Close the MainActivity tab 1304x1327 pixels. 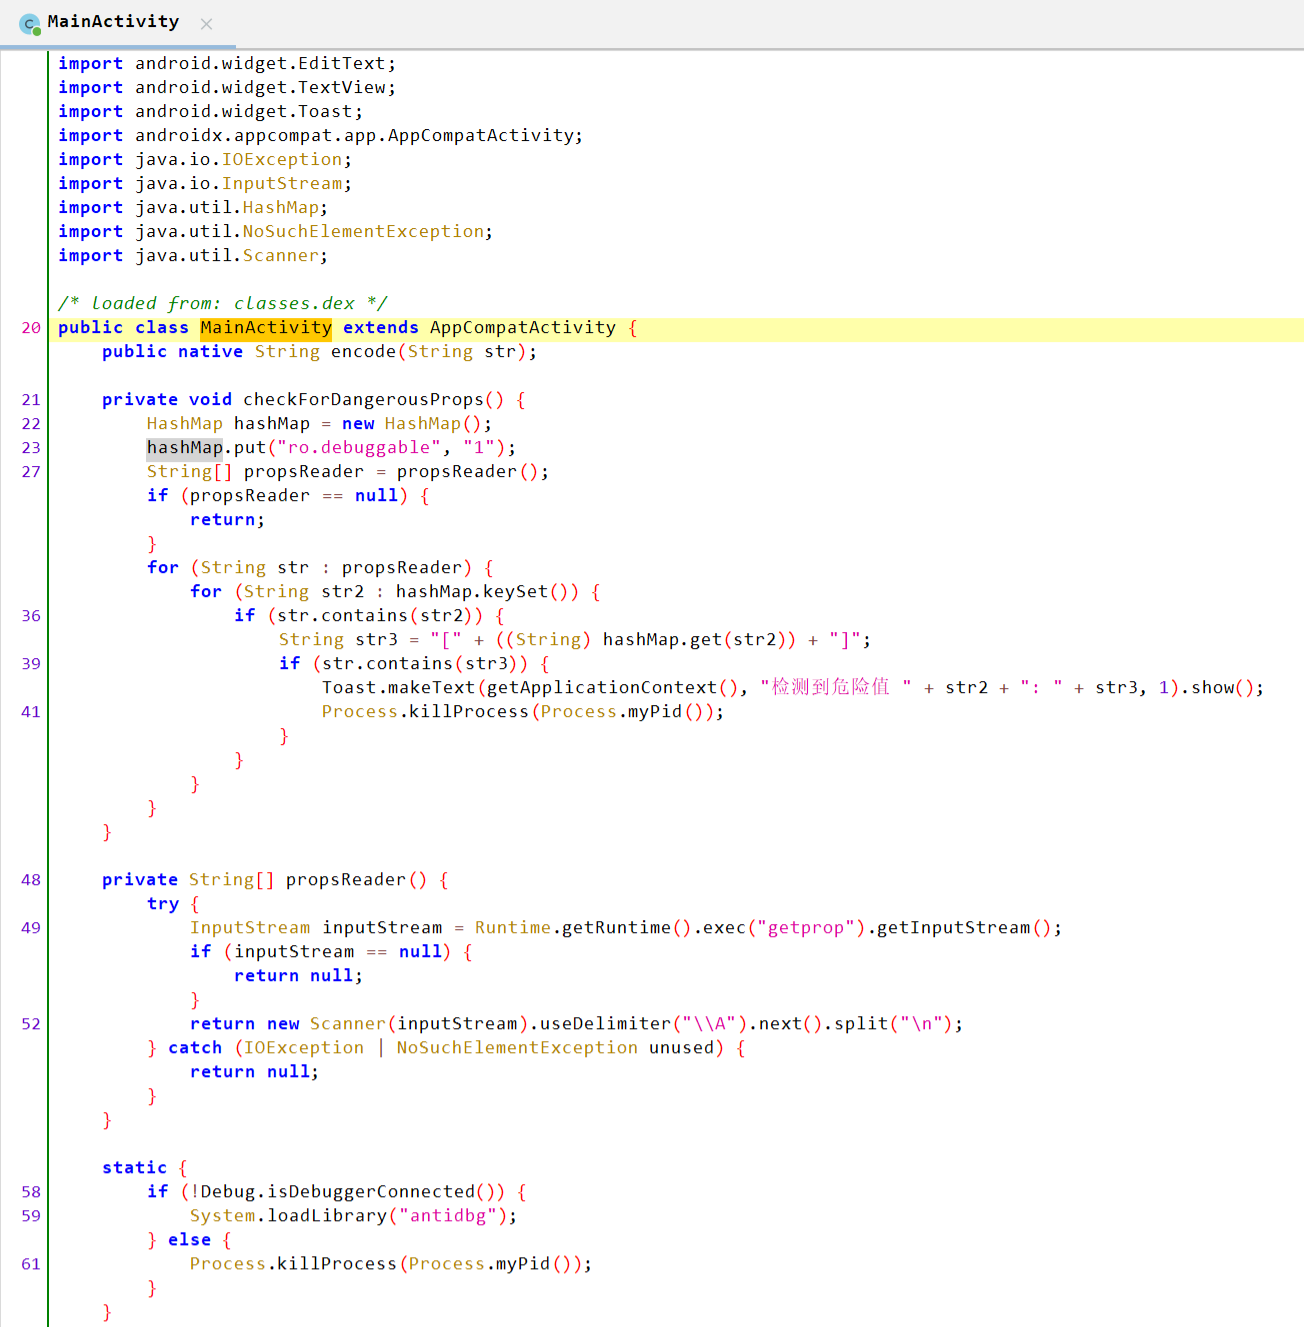[x=206, y=24]
